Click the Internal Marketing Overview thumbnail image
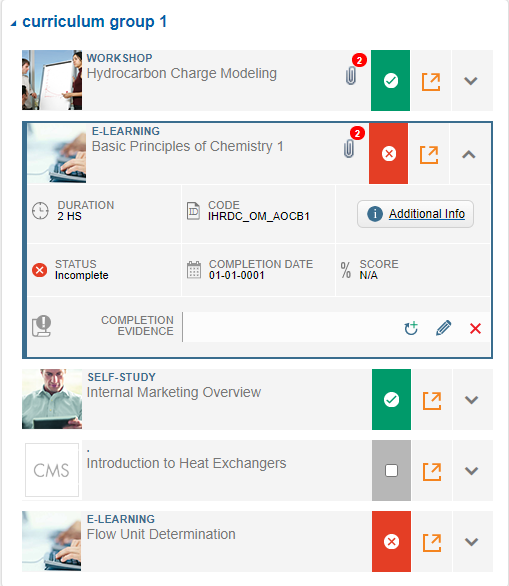 coord(52,399)
